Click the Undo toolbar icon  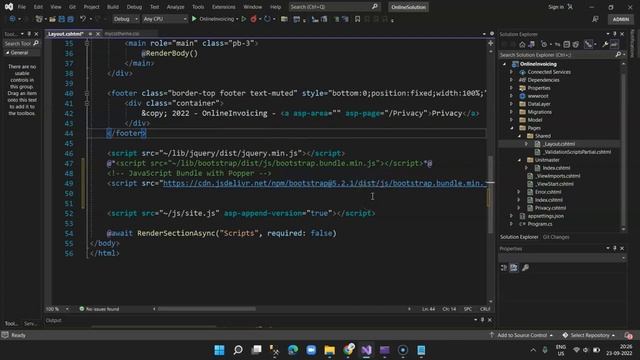83,19
